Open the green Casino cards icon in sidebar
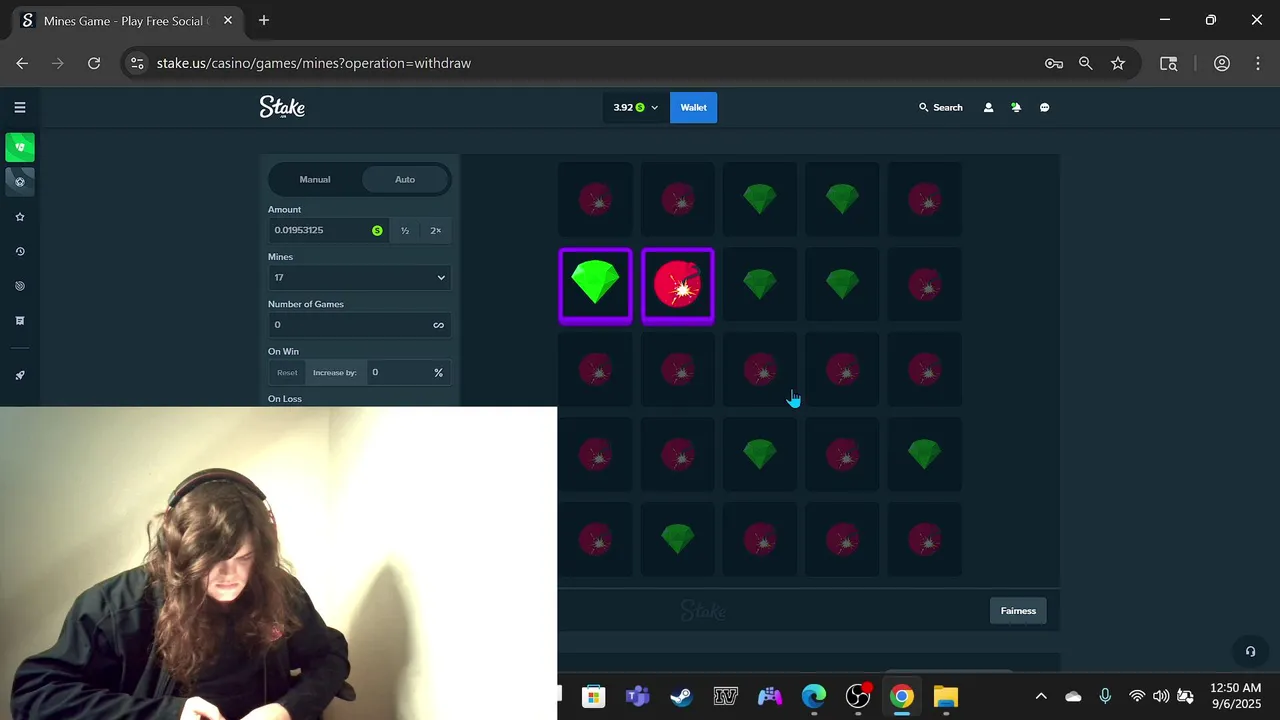This screenshot has width=1280, height=720. click(20, 147)
